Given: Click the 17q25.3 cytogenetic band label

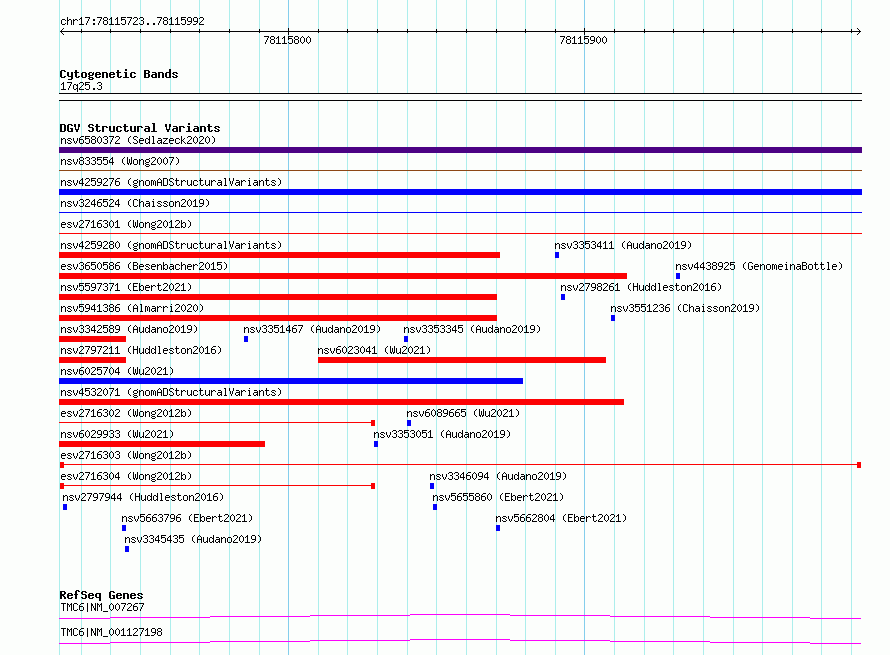Looking at the screenshot, I should click(x=81, y=86).
